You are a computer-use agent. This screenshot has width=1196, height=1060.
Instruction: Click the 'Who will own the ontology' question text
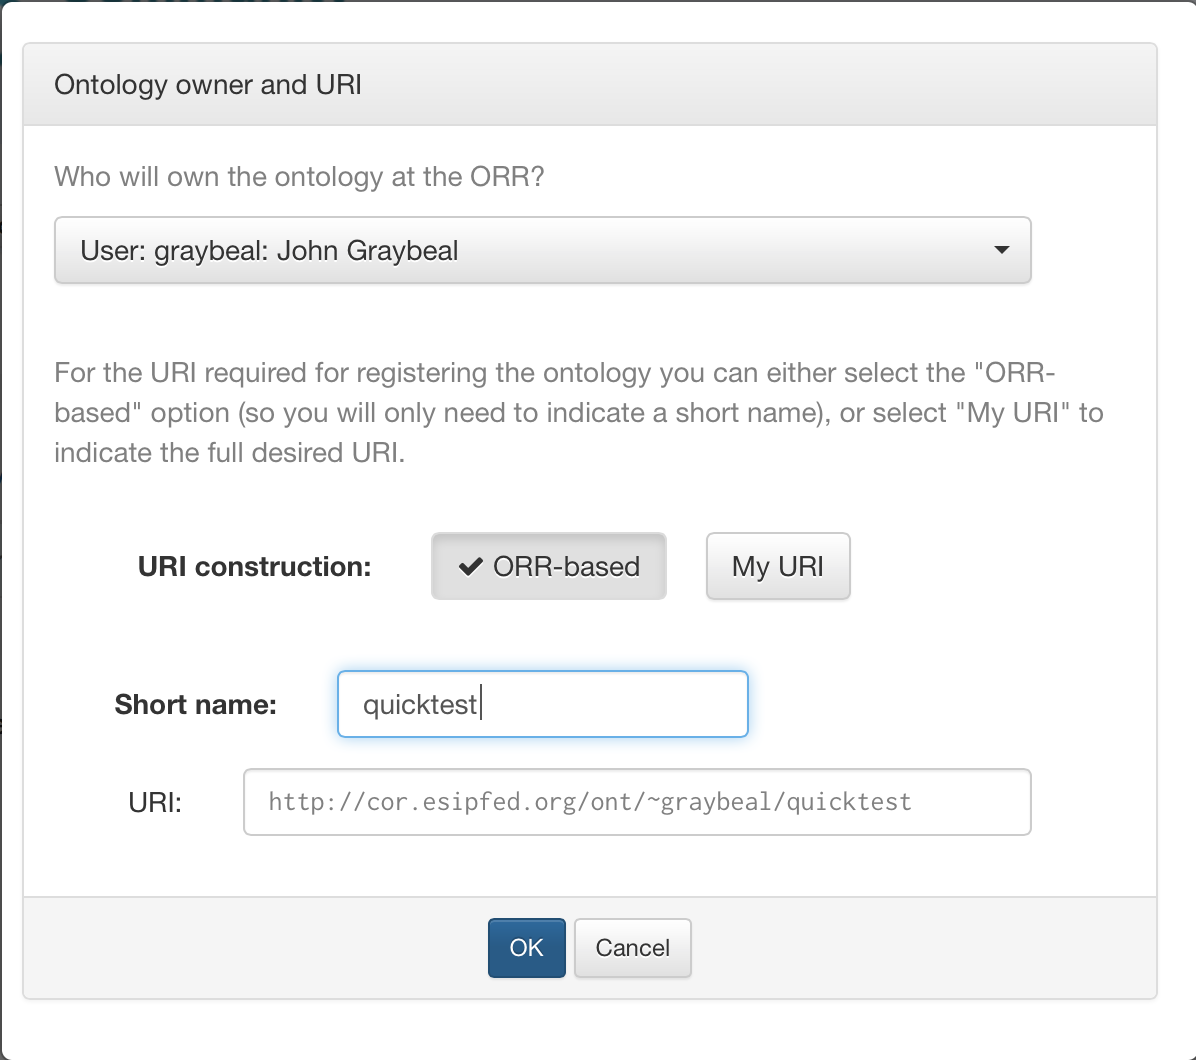click(x=299, y=177)
